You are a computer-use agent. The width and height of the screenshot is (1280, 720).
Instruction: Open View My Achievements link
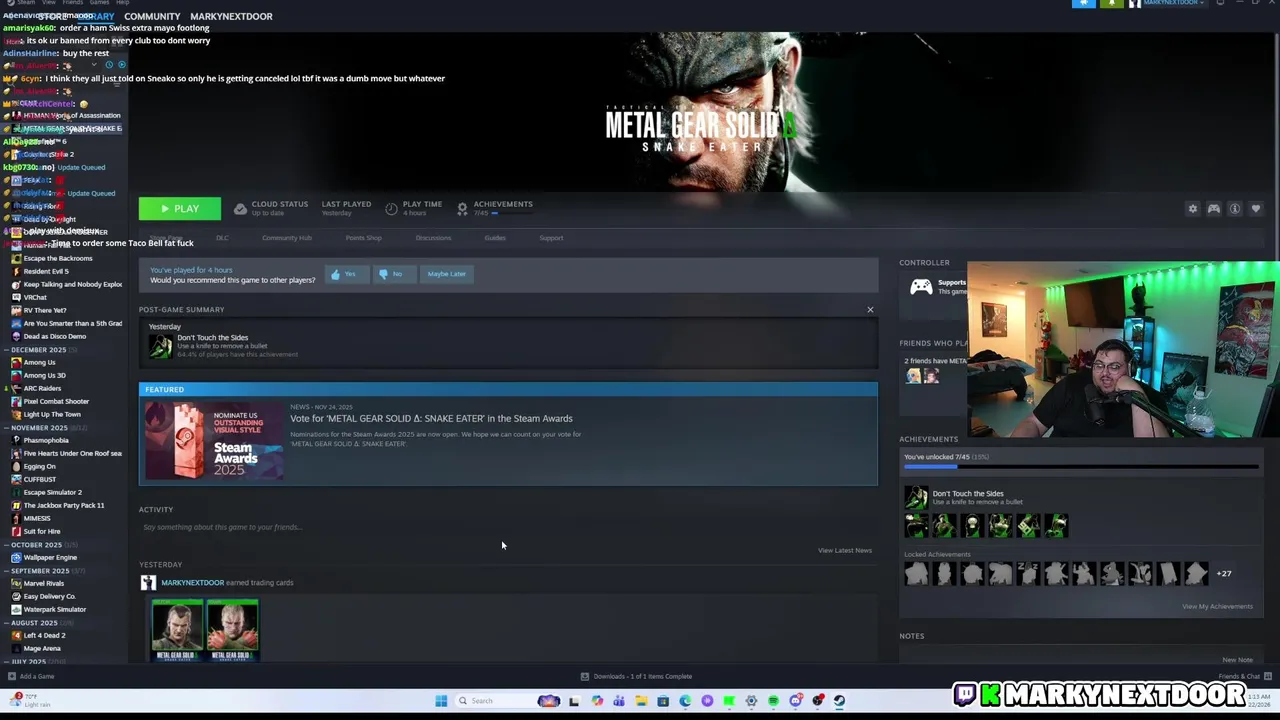pos(1217,606)
